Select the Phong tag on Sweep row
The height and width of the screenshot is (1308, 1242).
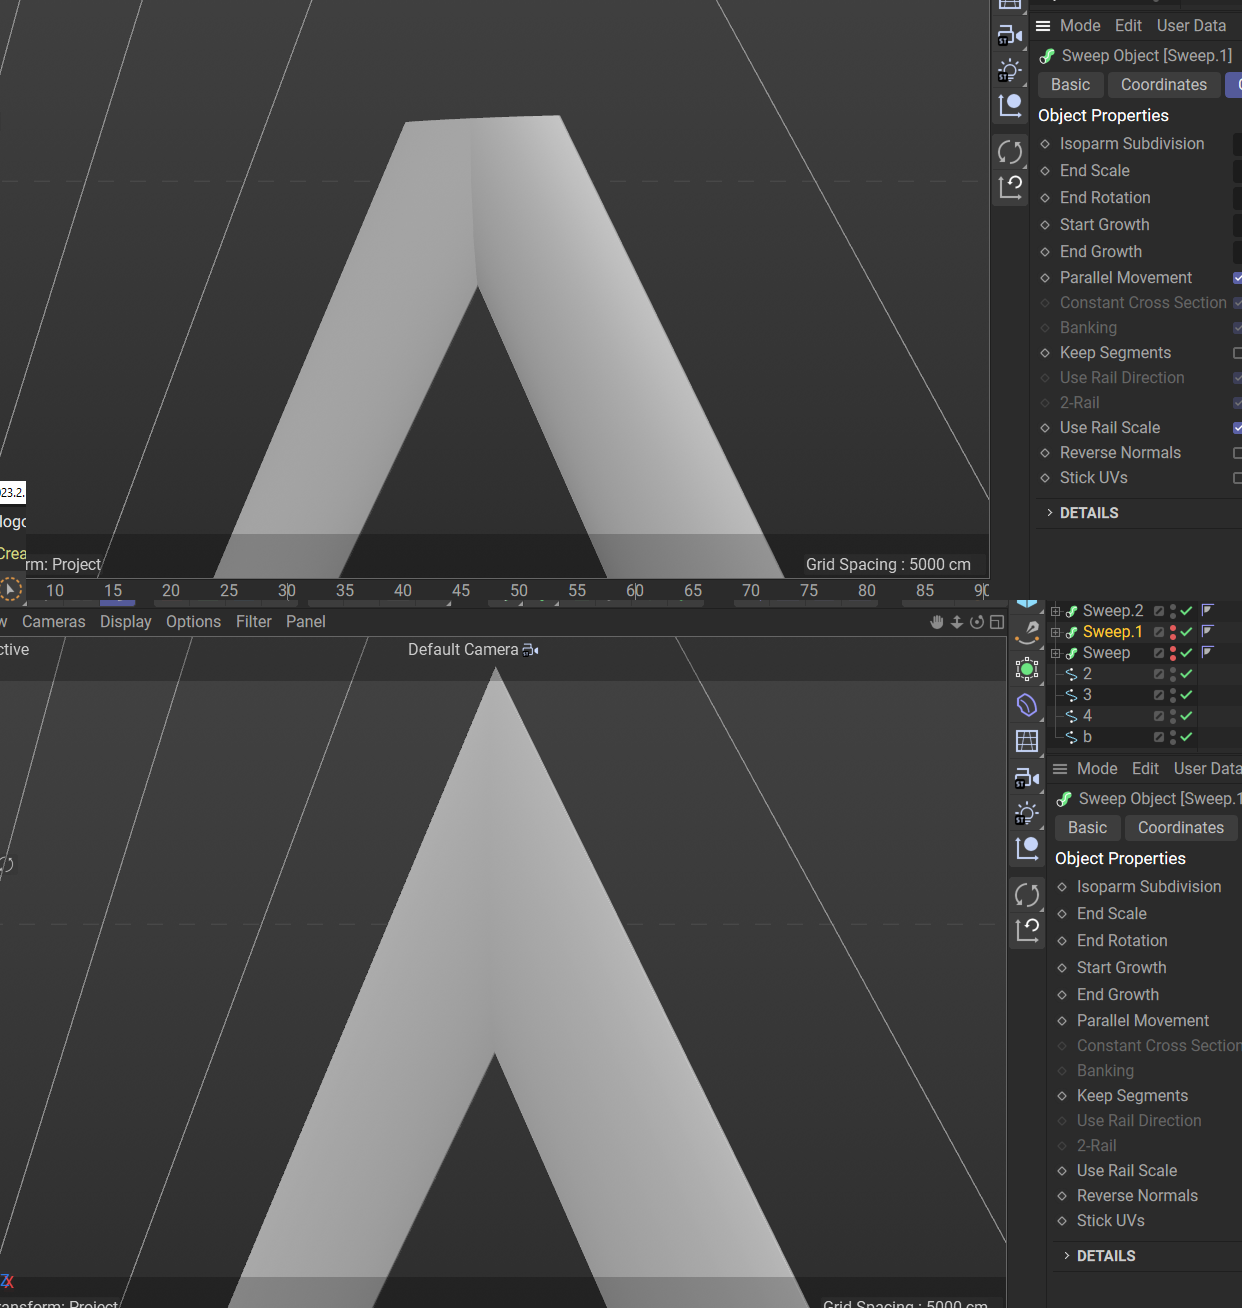tap(1207, 652)
